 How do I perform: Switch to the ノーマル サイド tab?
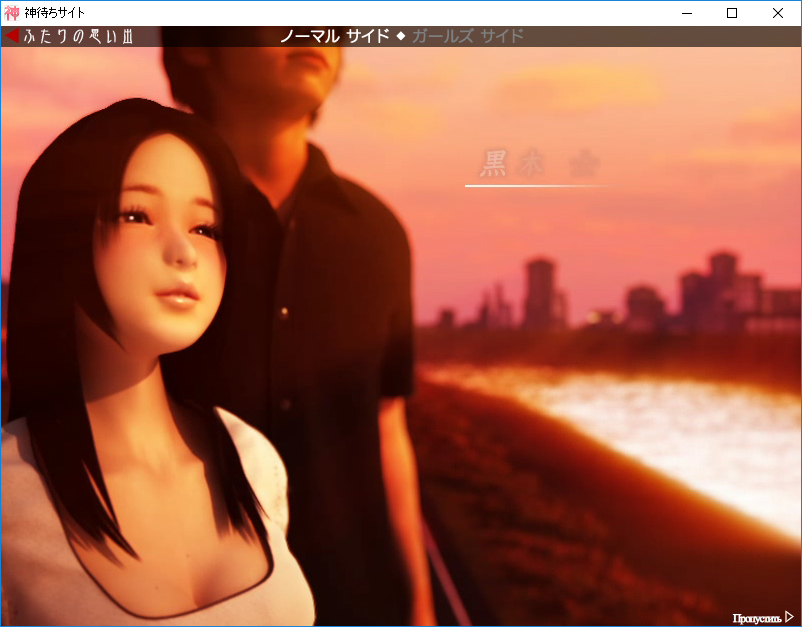pos(334,37)
